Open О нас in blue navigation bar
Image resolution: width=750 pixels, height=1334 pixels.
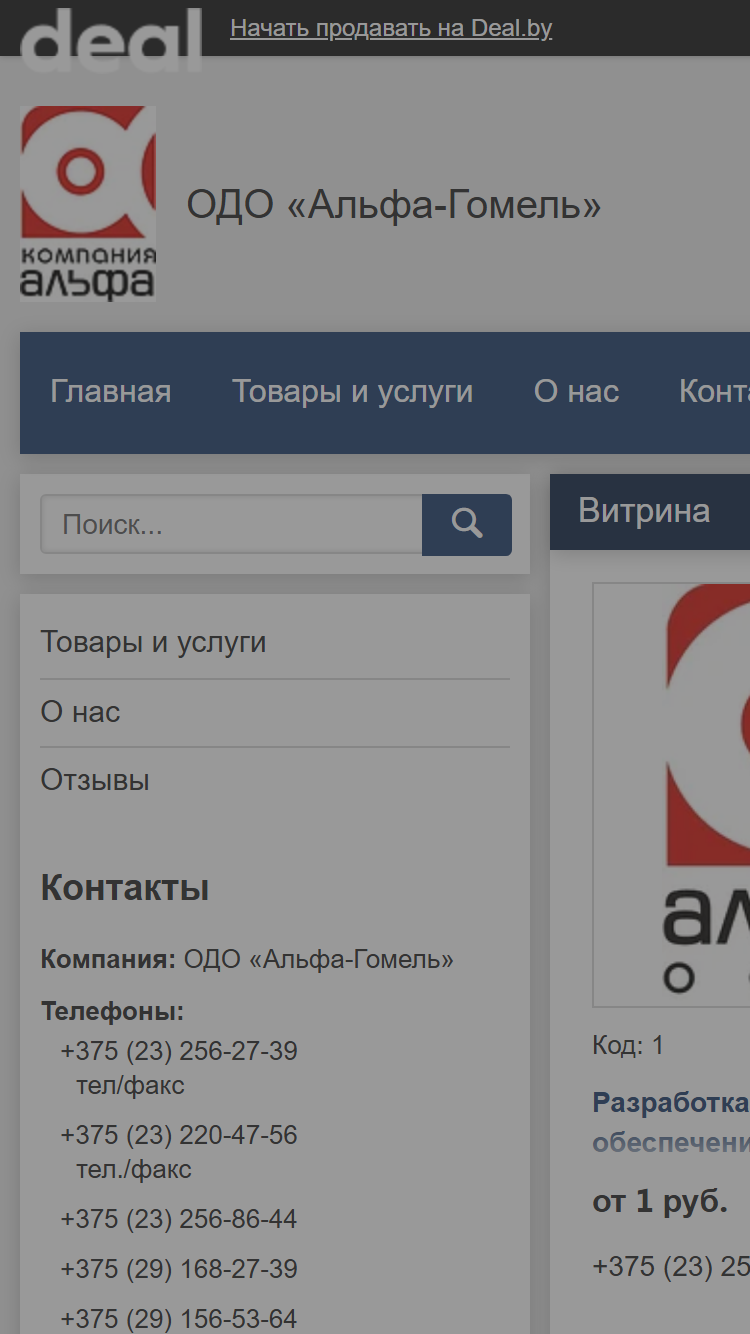(576, 391)
